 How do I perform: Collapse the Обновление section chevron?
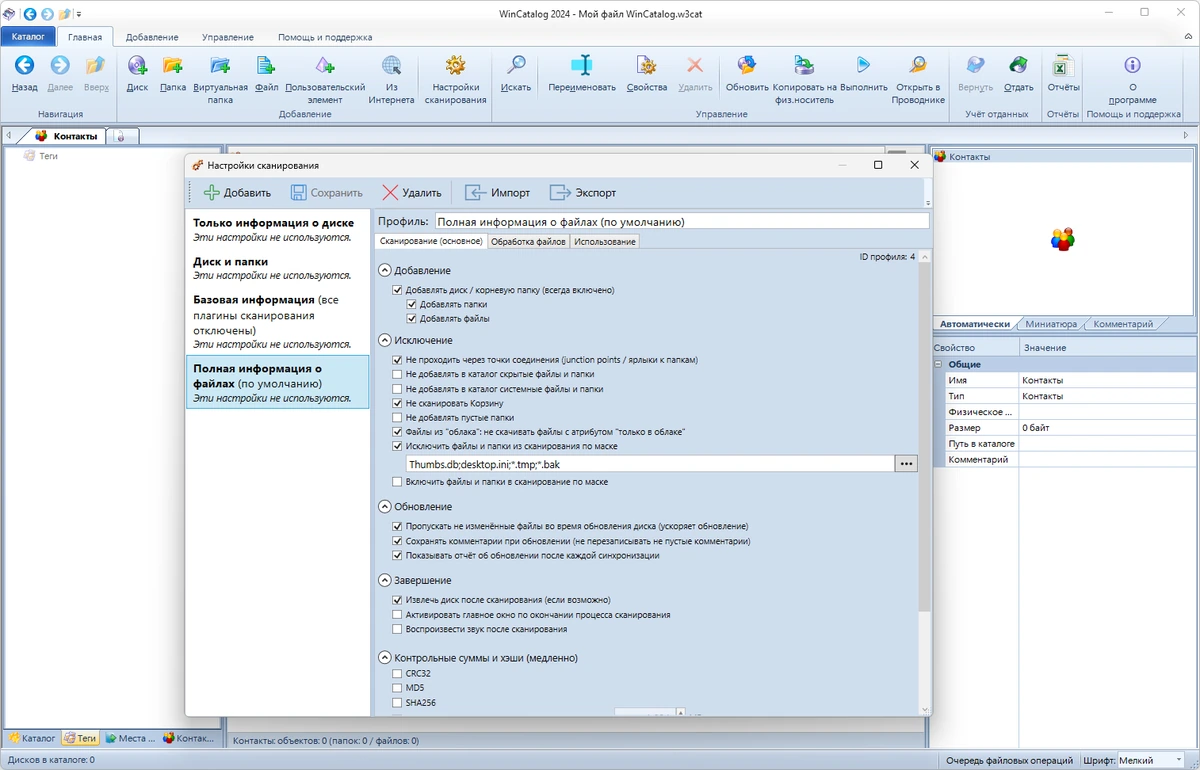click(385, 507)
